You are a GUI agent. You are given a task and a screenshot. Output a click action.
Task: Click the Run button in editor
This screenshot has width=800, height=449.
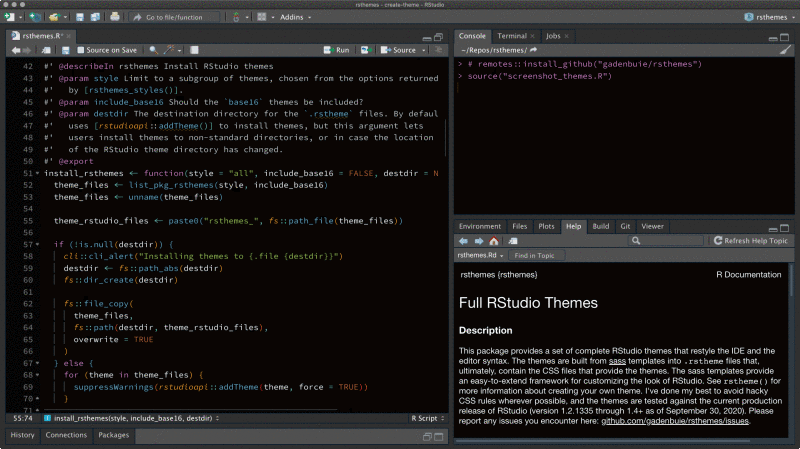click(x=337, y=50)
